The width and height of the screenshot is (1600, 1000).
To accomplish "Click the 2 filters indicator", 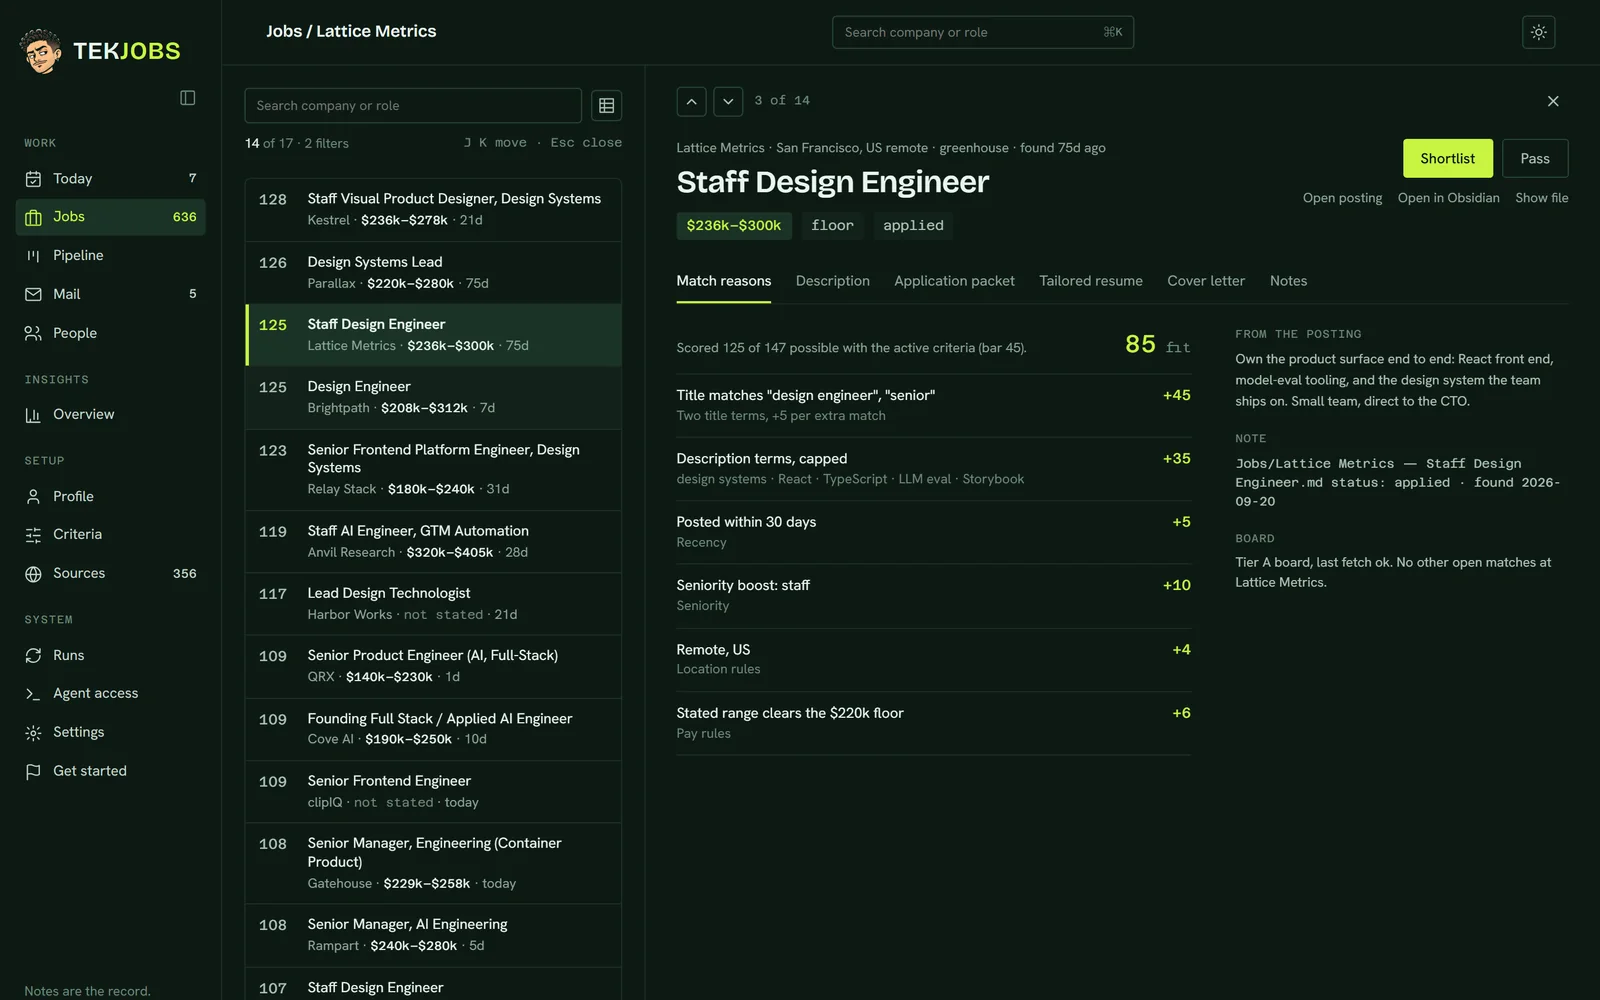I will pos(326,144).
